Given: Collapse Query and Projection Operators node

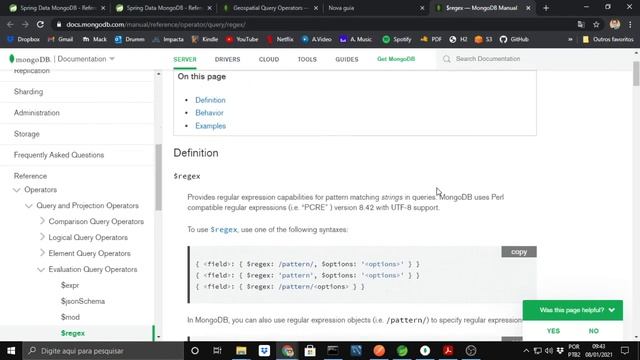Looking at the screenshot, I should [29, 206].
